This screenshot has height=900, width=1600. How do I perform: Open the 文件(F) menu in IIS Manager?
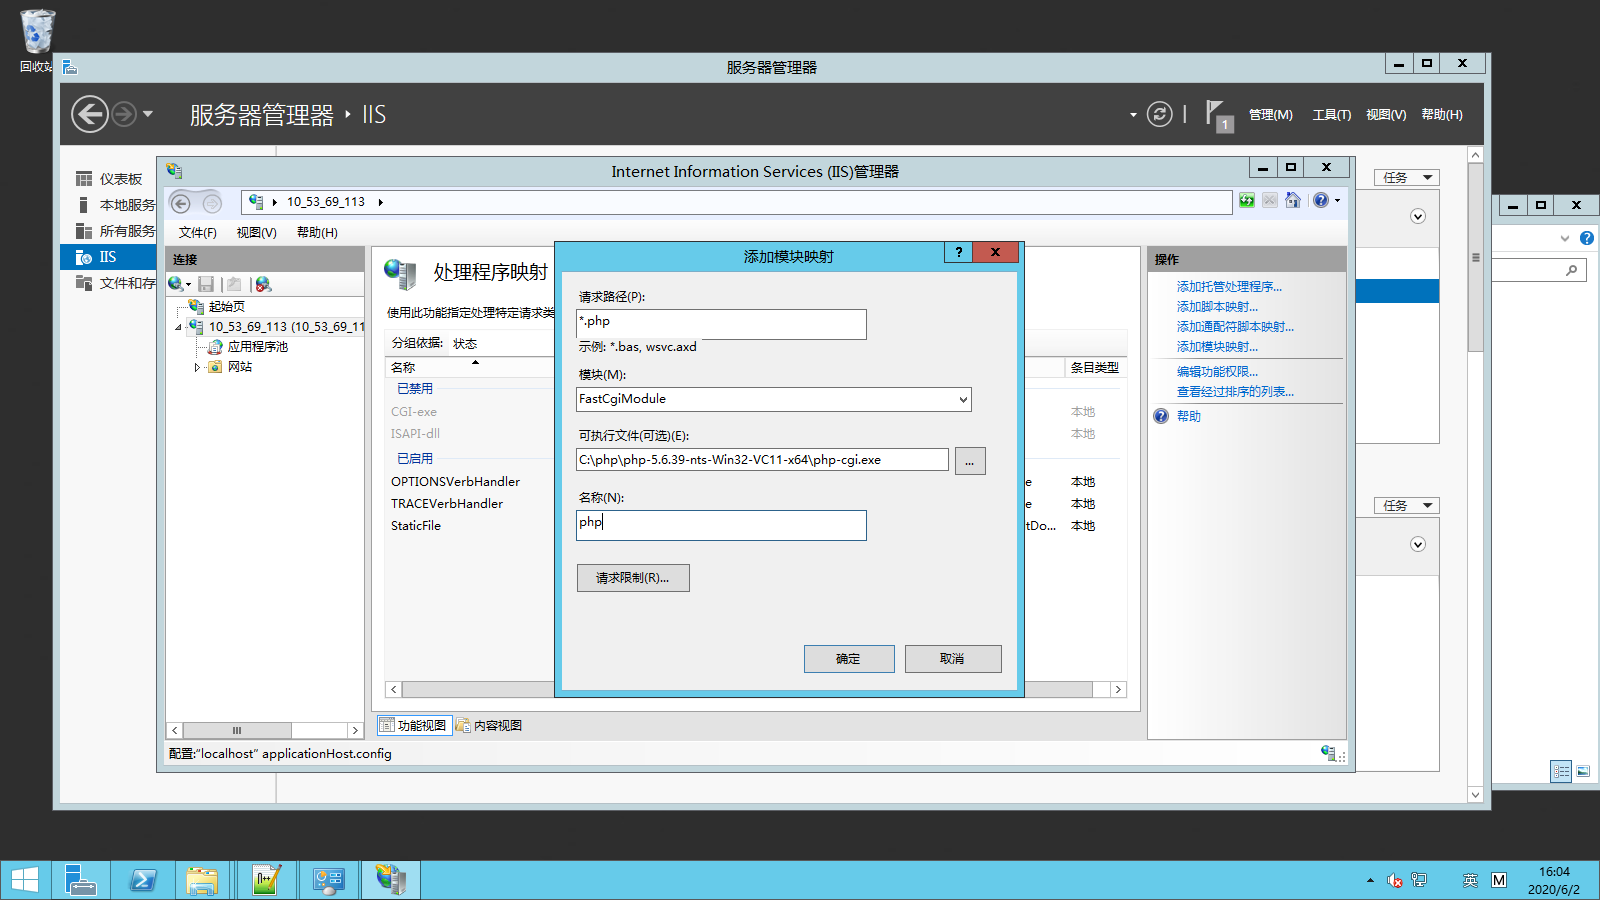(197, 233)
